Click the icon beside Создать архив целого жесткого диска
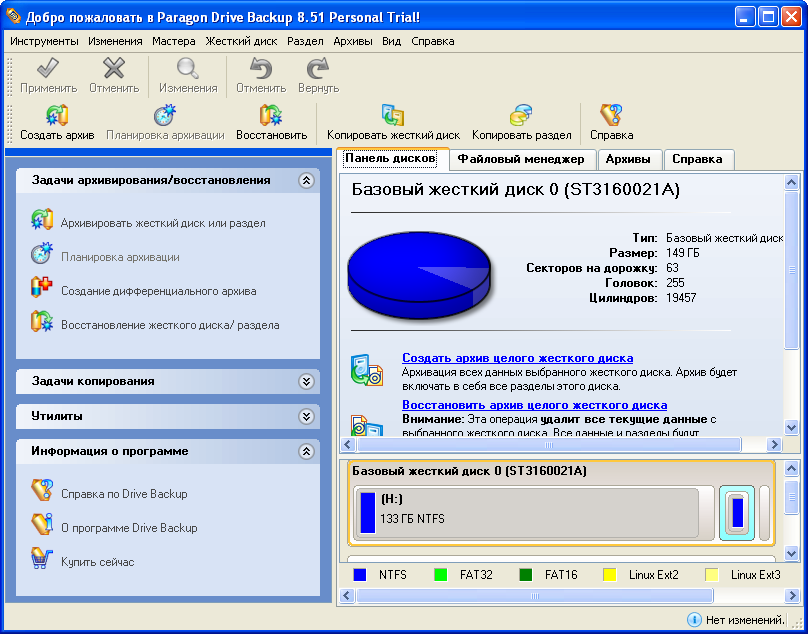This screenshot has width=808, height=634. tap(367, 370)
